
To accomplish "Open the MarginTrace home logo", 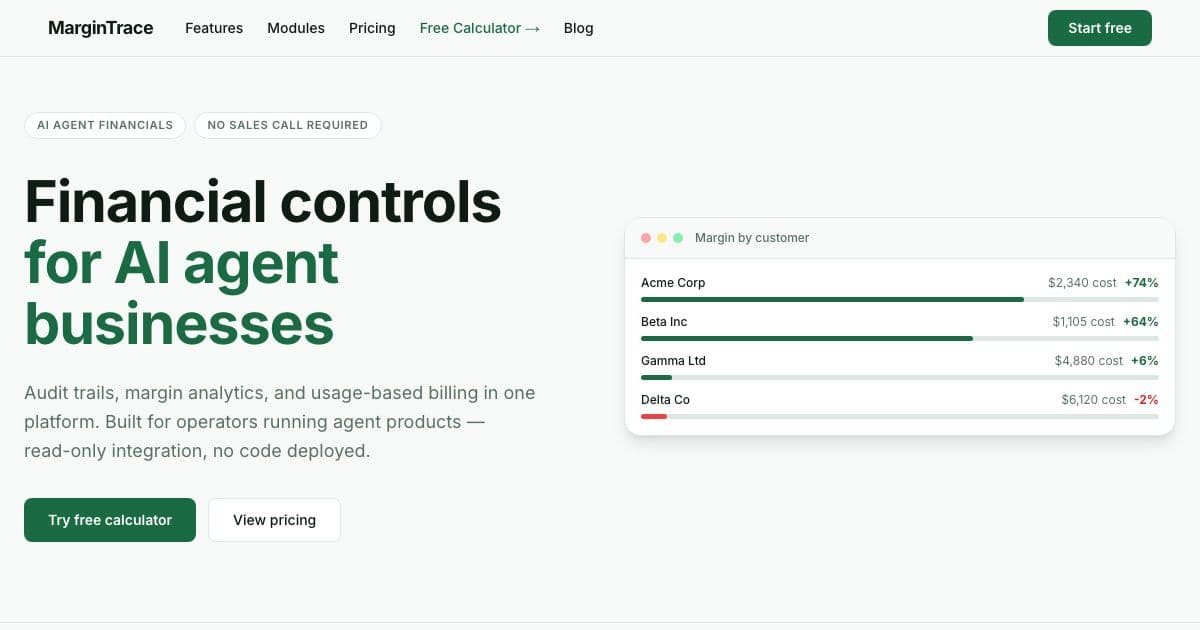I will 100,28.
